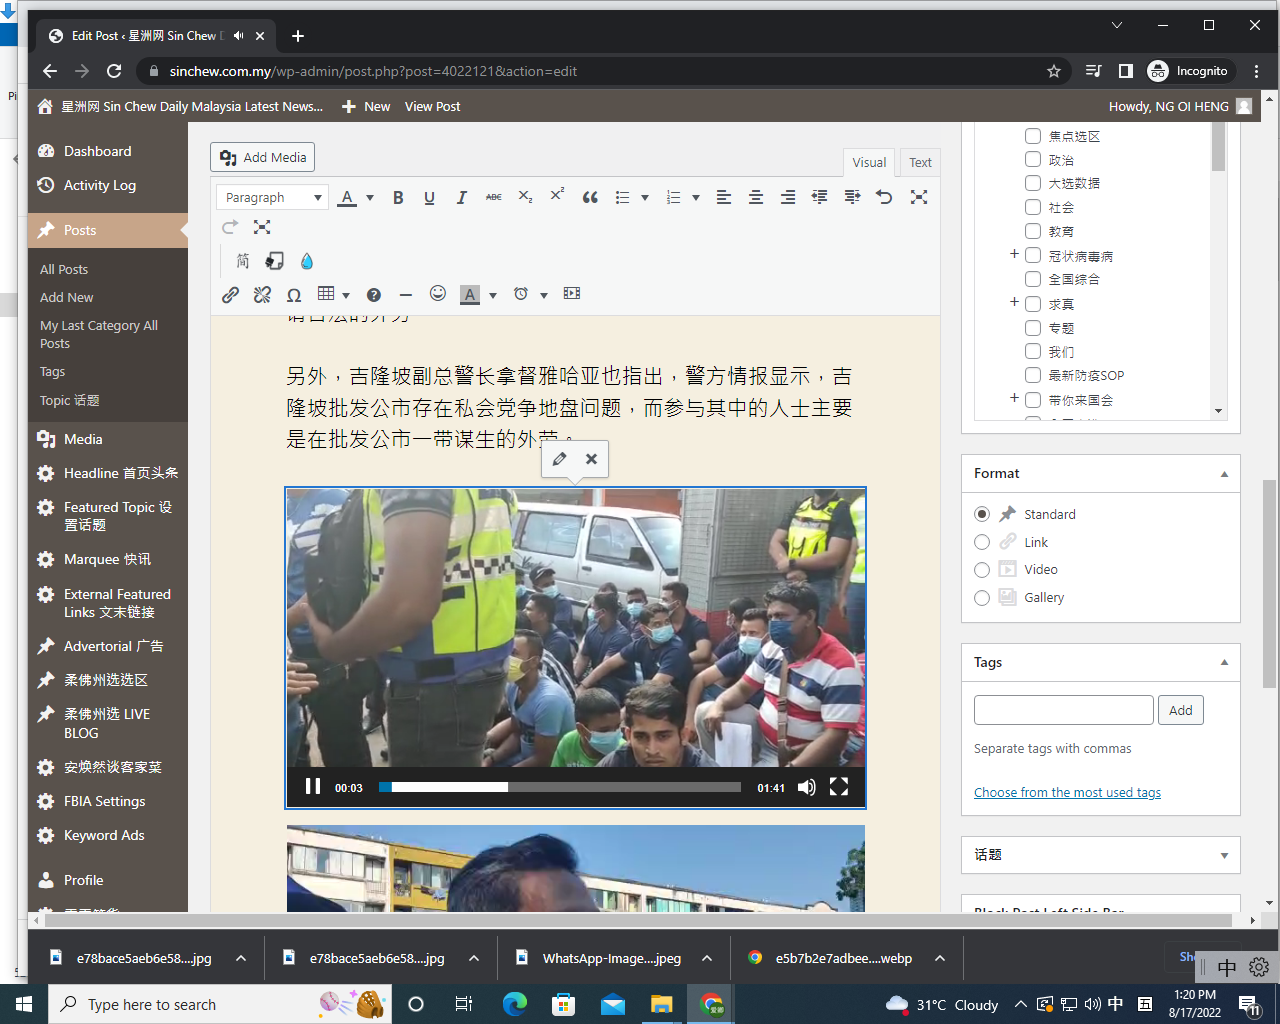Insert a blockquote in the post
Screen dimensions: 1280x1024
(x=590, y=198)
